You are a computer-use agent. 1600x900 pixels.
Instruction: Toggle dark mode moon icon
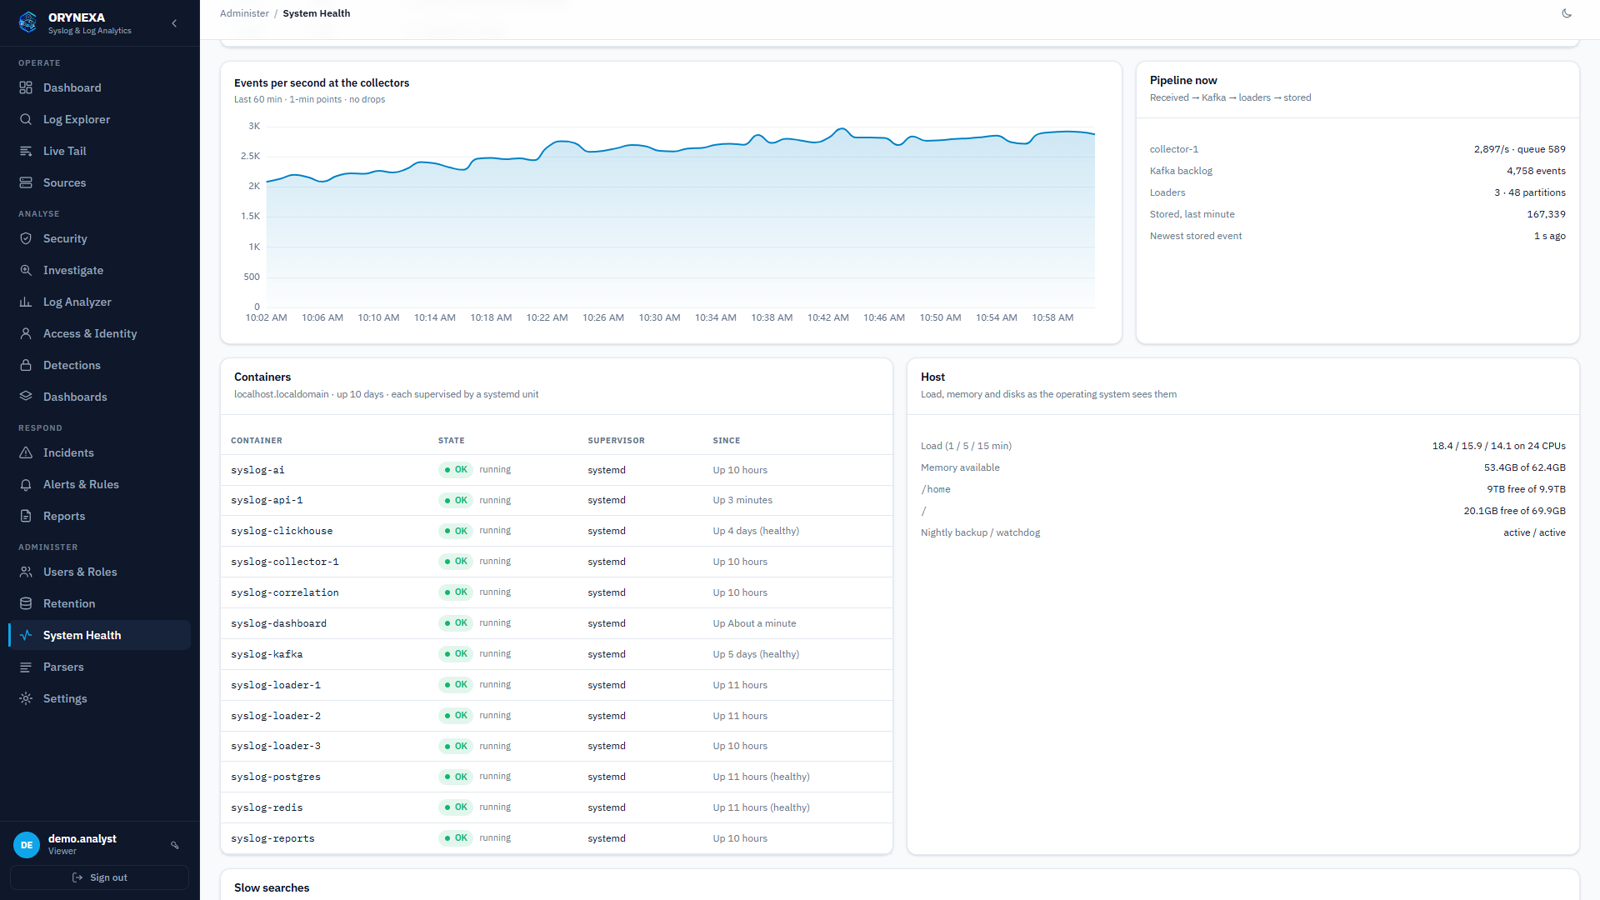1567,13
